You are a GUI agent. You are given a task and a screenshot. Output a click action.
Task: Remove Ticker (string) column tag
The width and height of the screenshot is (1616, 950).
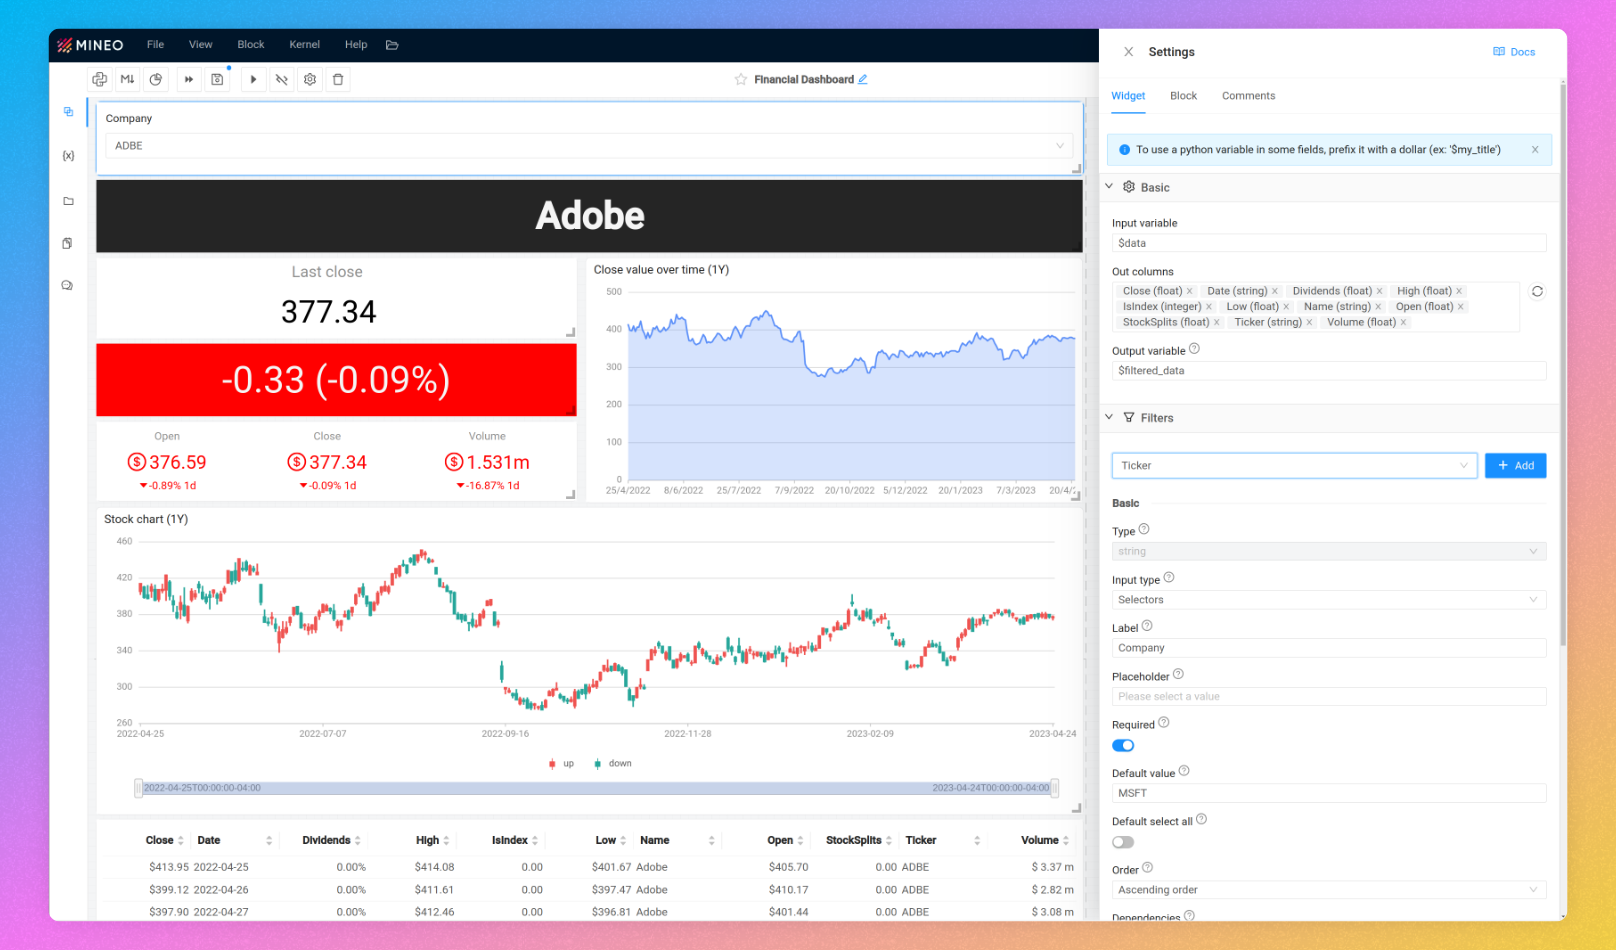tap(1309, 322)
